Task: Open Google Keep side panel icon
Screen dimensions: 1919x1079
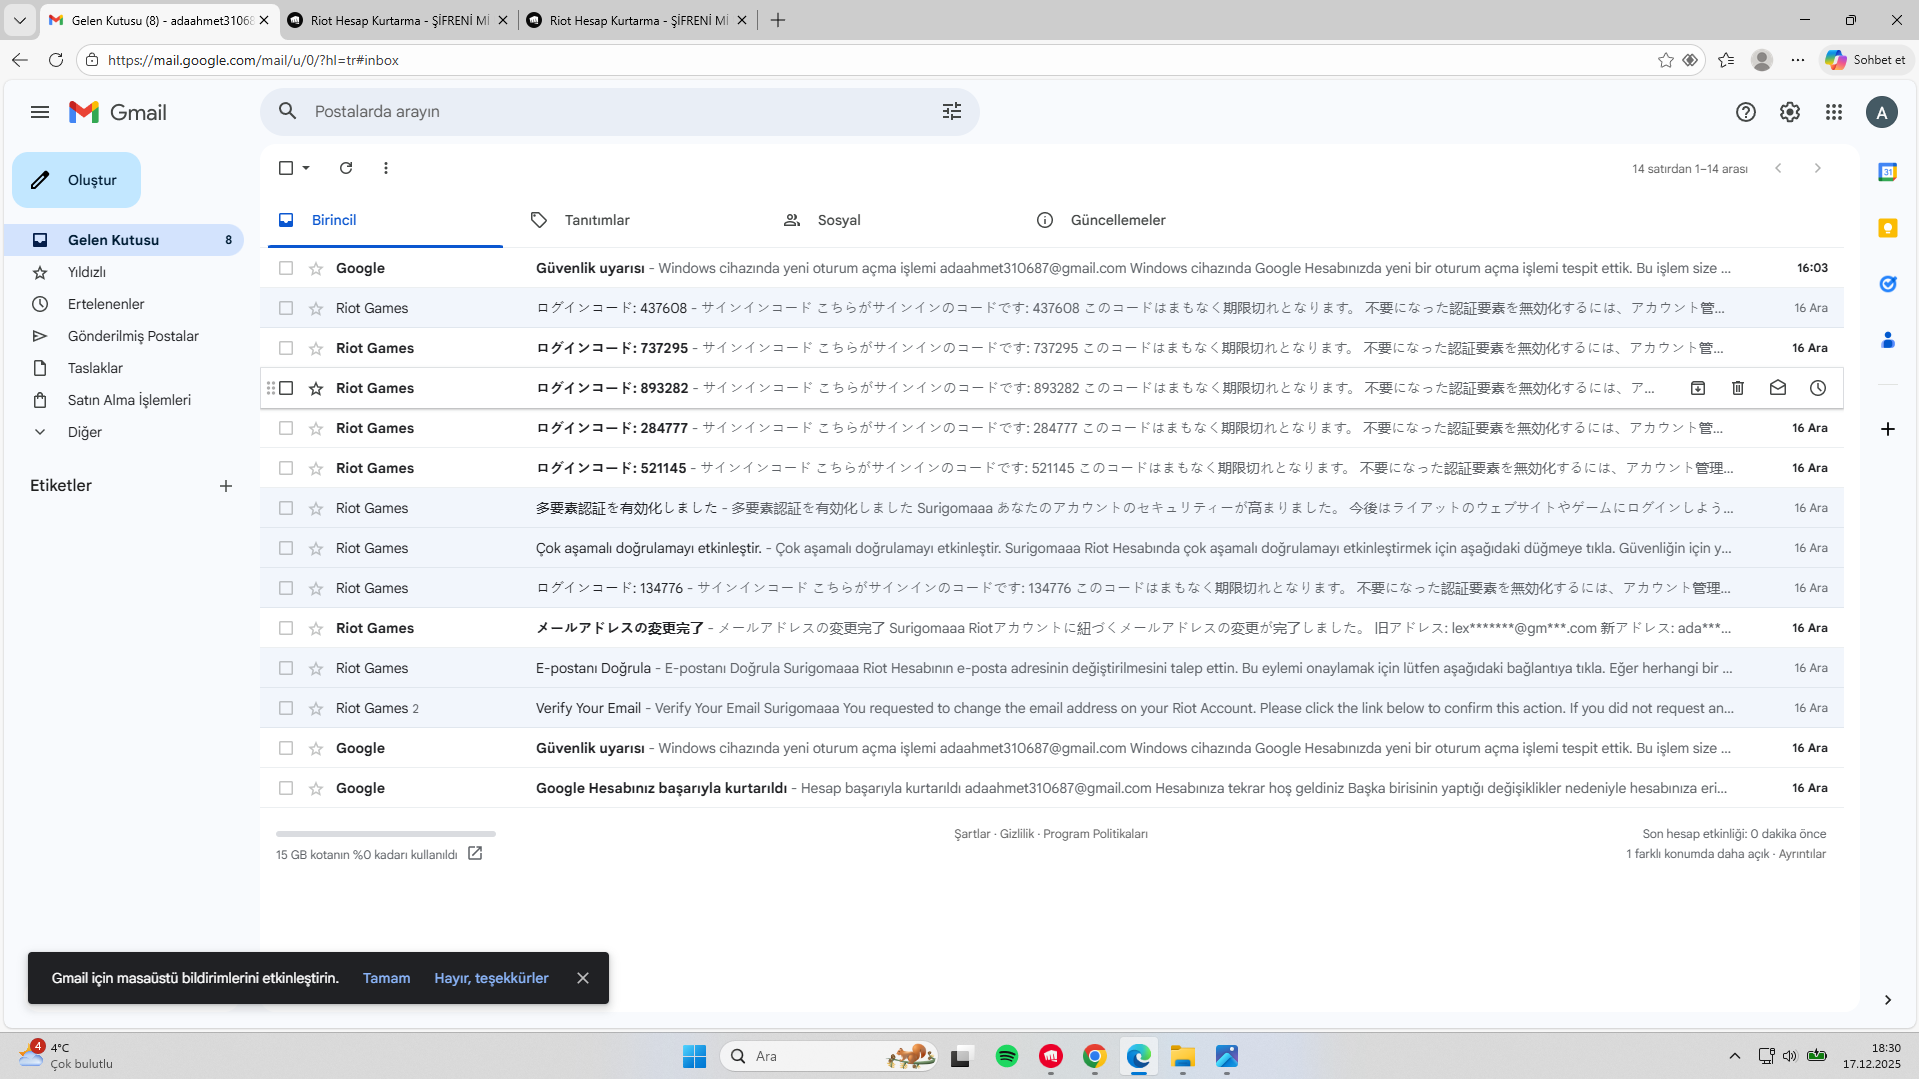Action: click(x=1888, y=228)
